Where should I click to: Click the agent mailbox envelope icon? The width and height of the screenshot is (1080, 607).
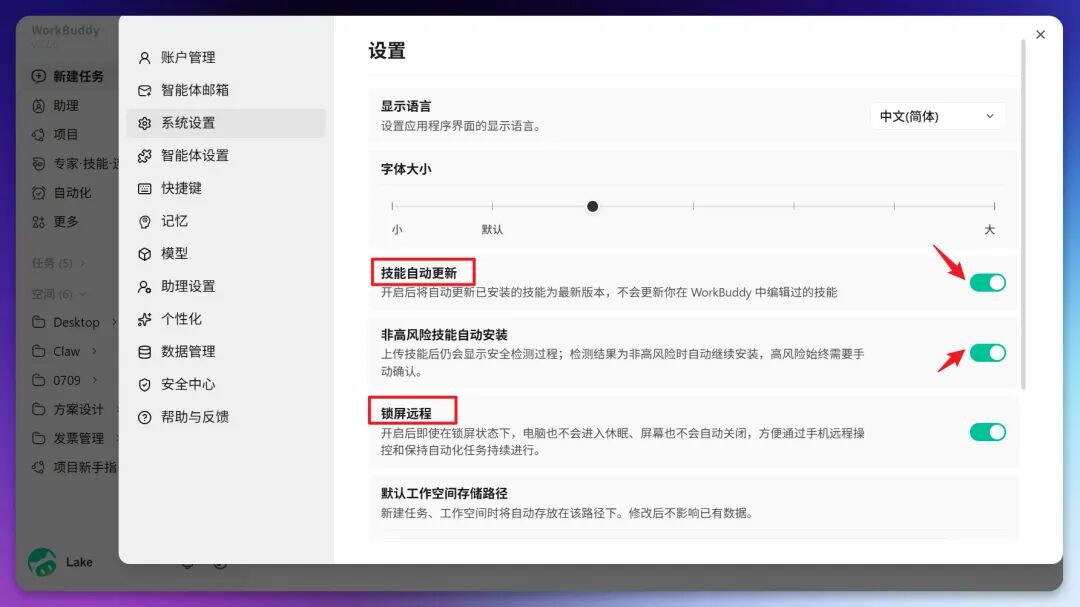click(x=144, y=91)
